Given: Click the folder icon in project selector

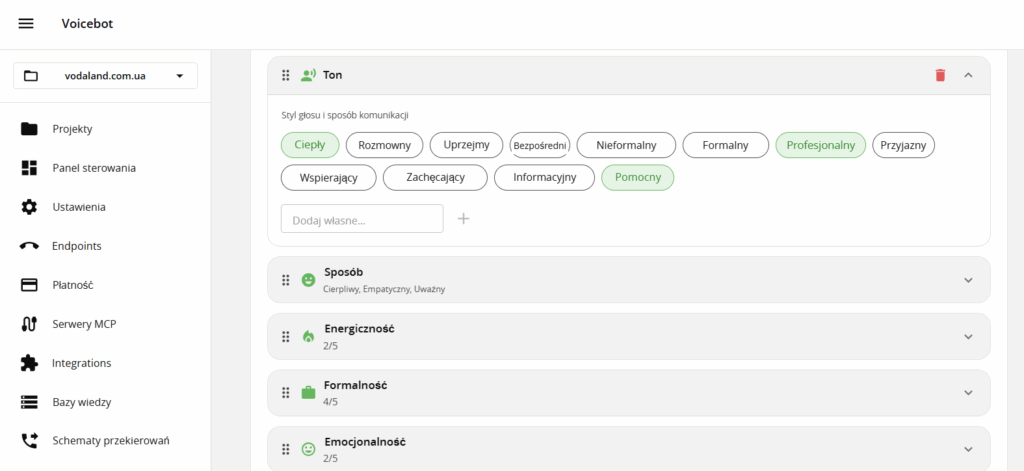Looking at the screenshot, I should [x=31, y=76].
